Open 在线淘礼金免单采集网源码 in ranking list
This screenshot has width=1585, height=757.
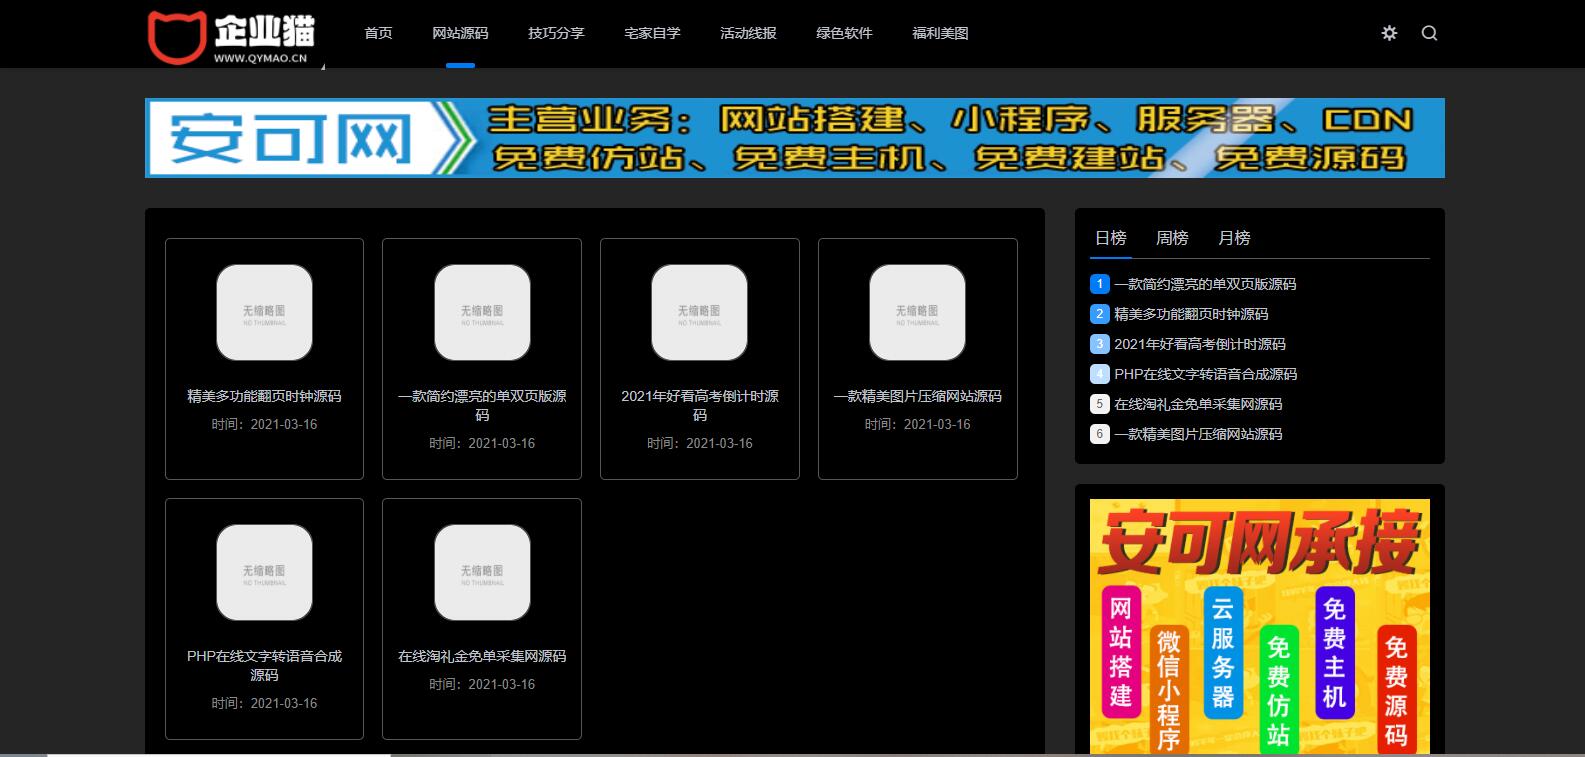(x=1198, y=404)
